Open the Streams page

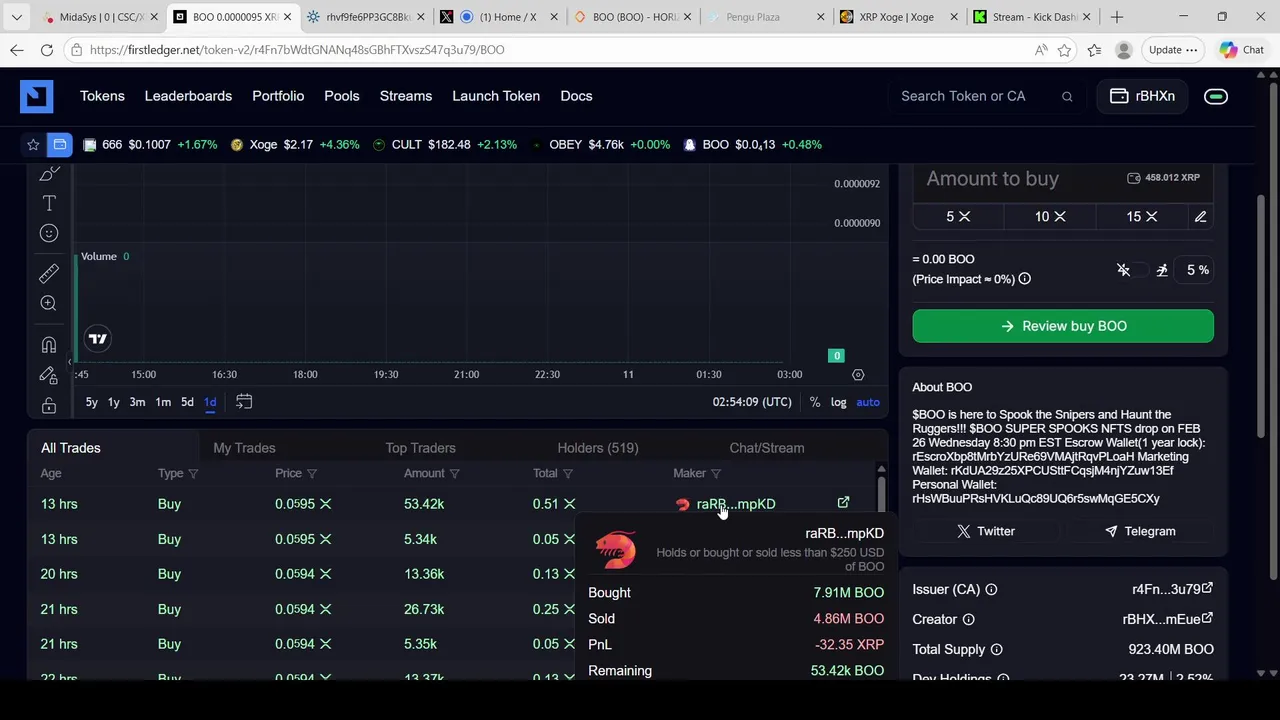406,96
